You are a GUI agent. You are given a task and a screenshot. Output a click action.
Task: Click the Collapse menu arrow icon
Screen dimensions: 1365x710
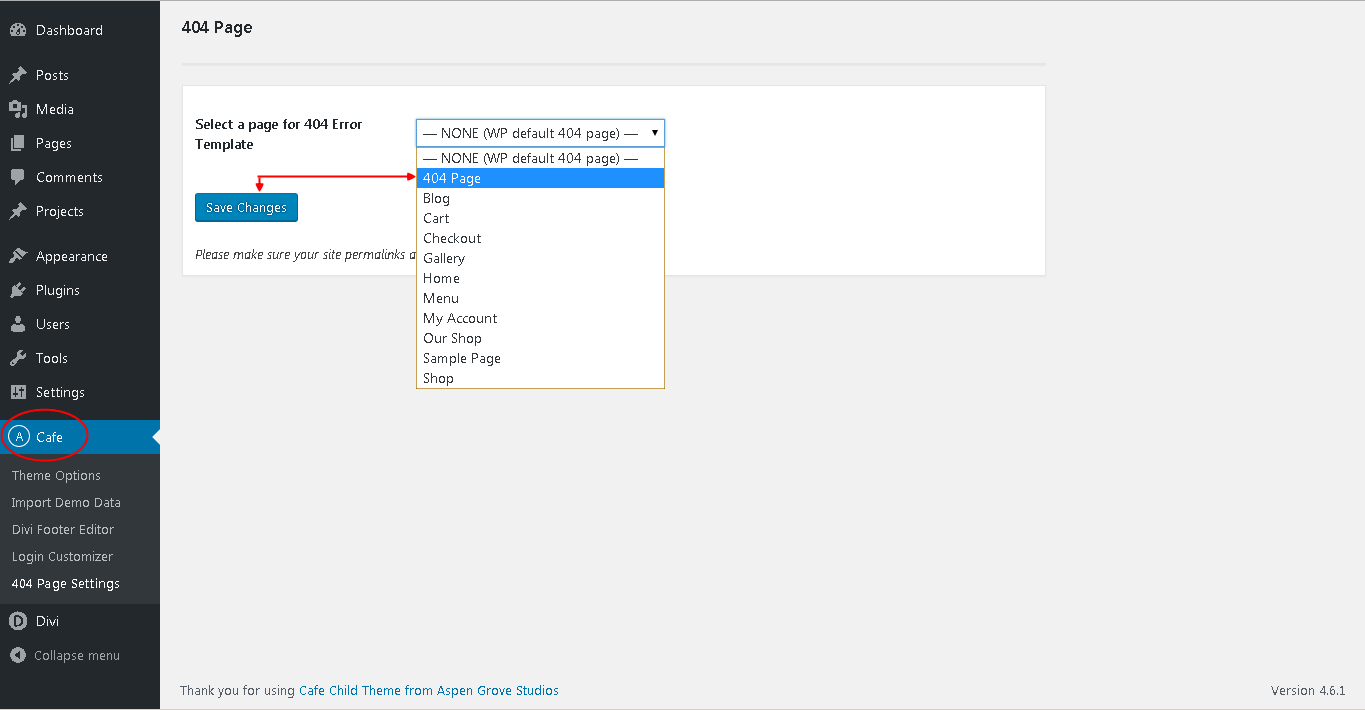point(18,655)
